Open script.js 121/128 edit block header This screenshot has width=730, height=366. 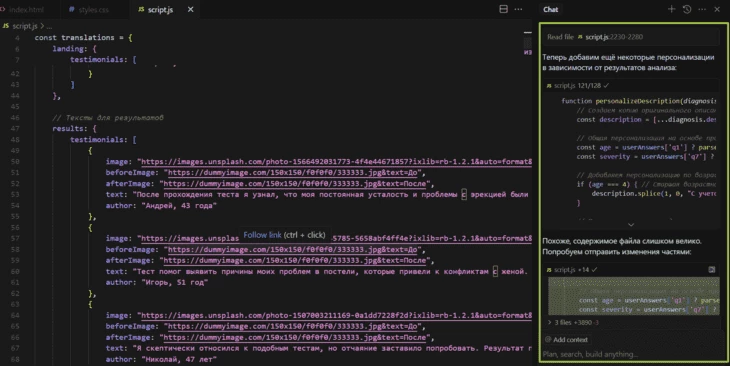pos(577,85)
